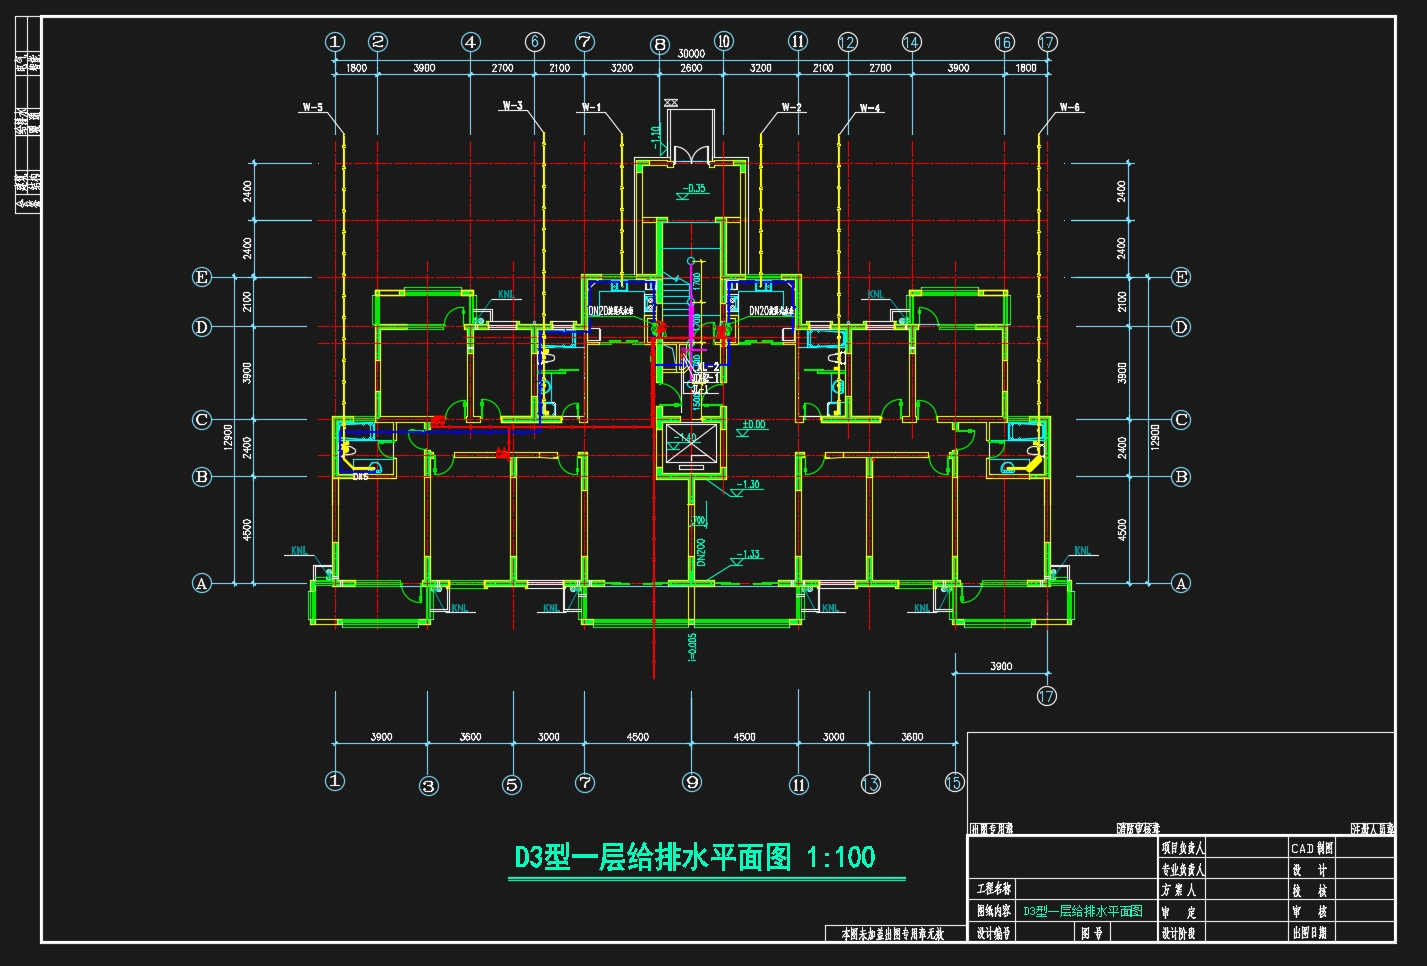The height and width of the screenshot is (966, 1427).
Task: Click the slope label "i=0.005"
Action: tap(692, 647)
